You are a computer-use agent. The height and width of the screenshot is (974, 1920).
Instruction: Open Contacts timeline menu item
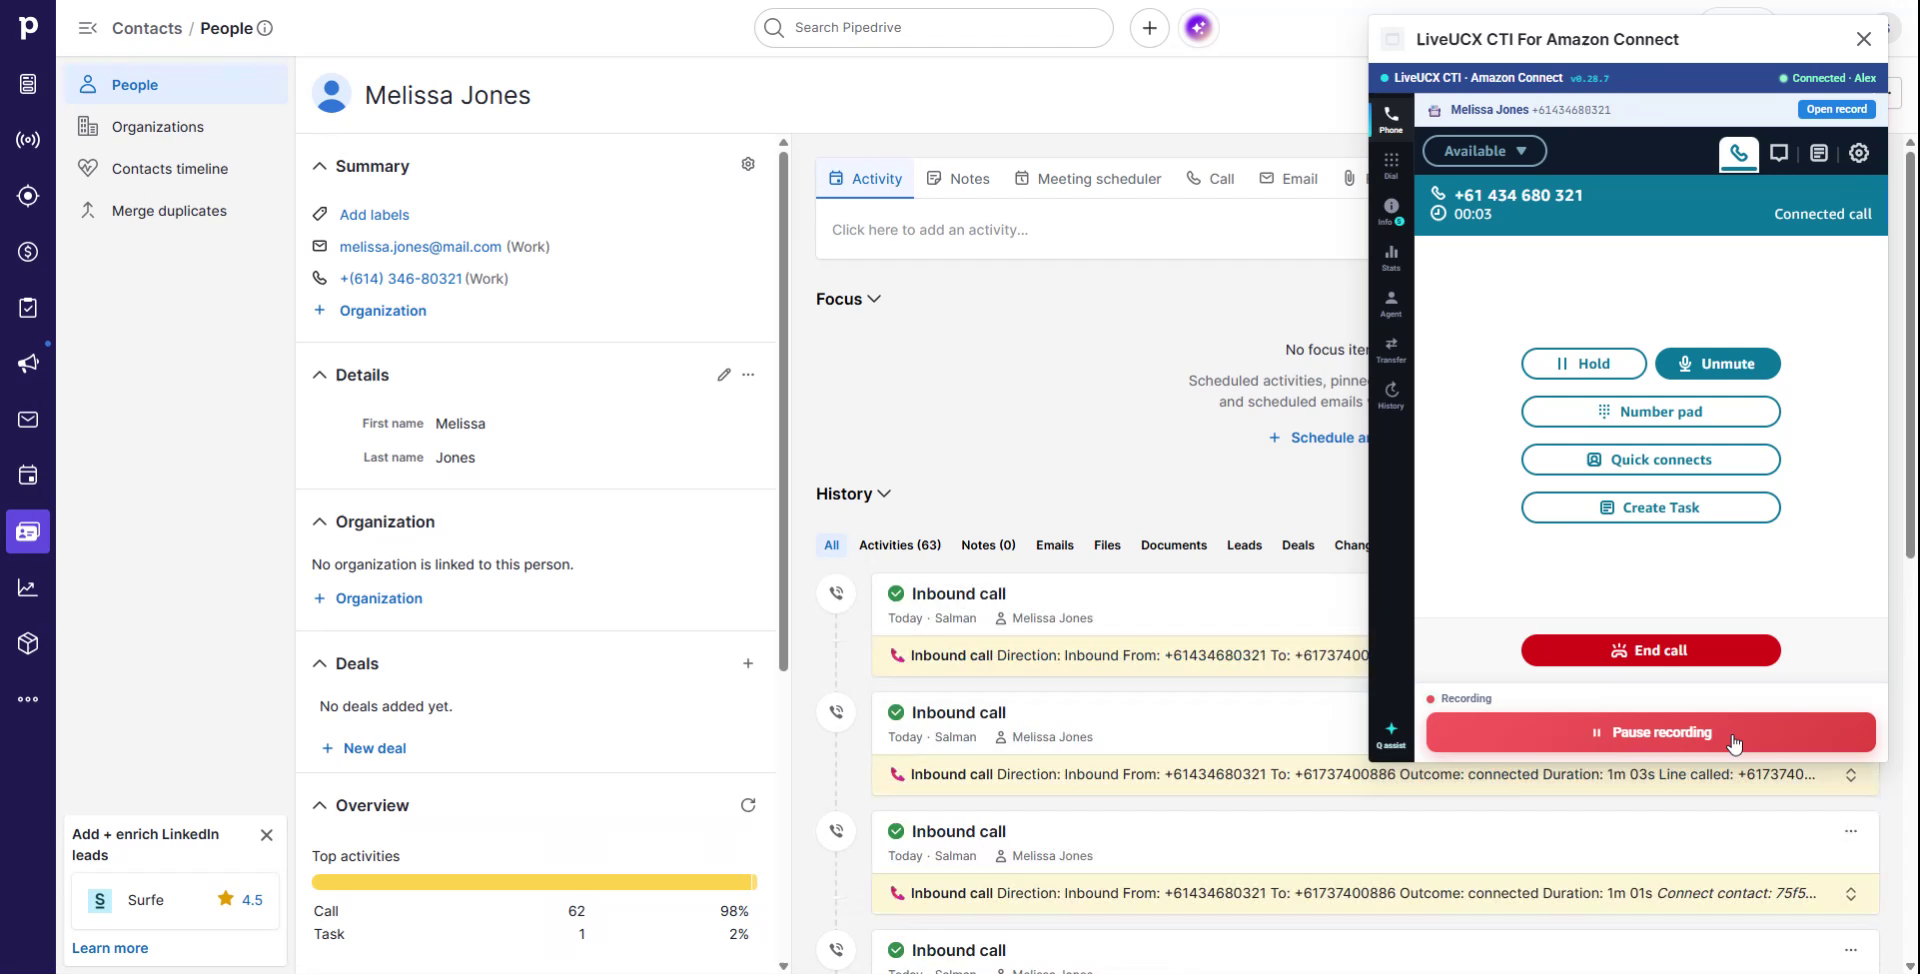[176, 169]
